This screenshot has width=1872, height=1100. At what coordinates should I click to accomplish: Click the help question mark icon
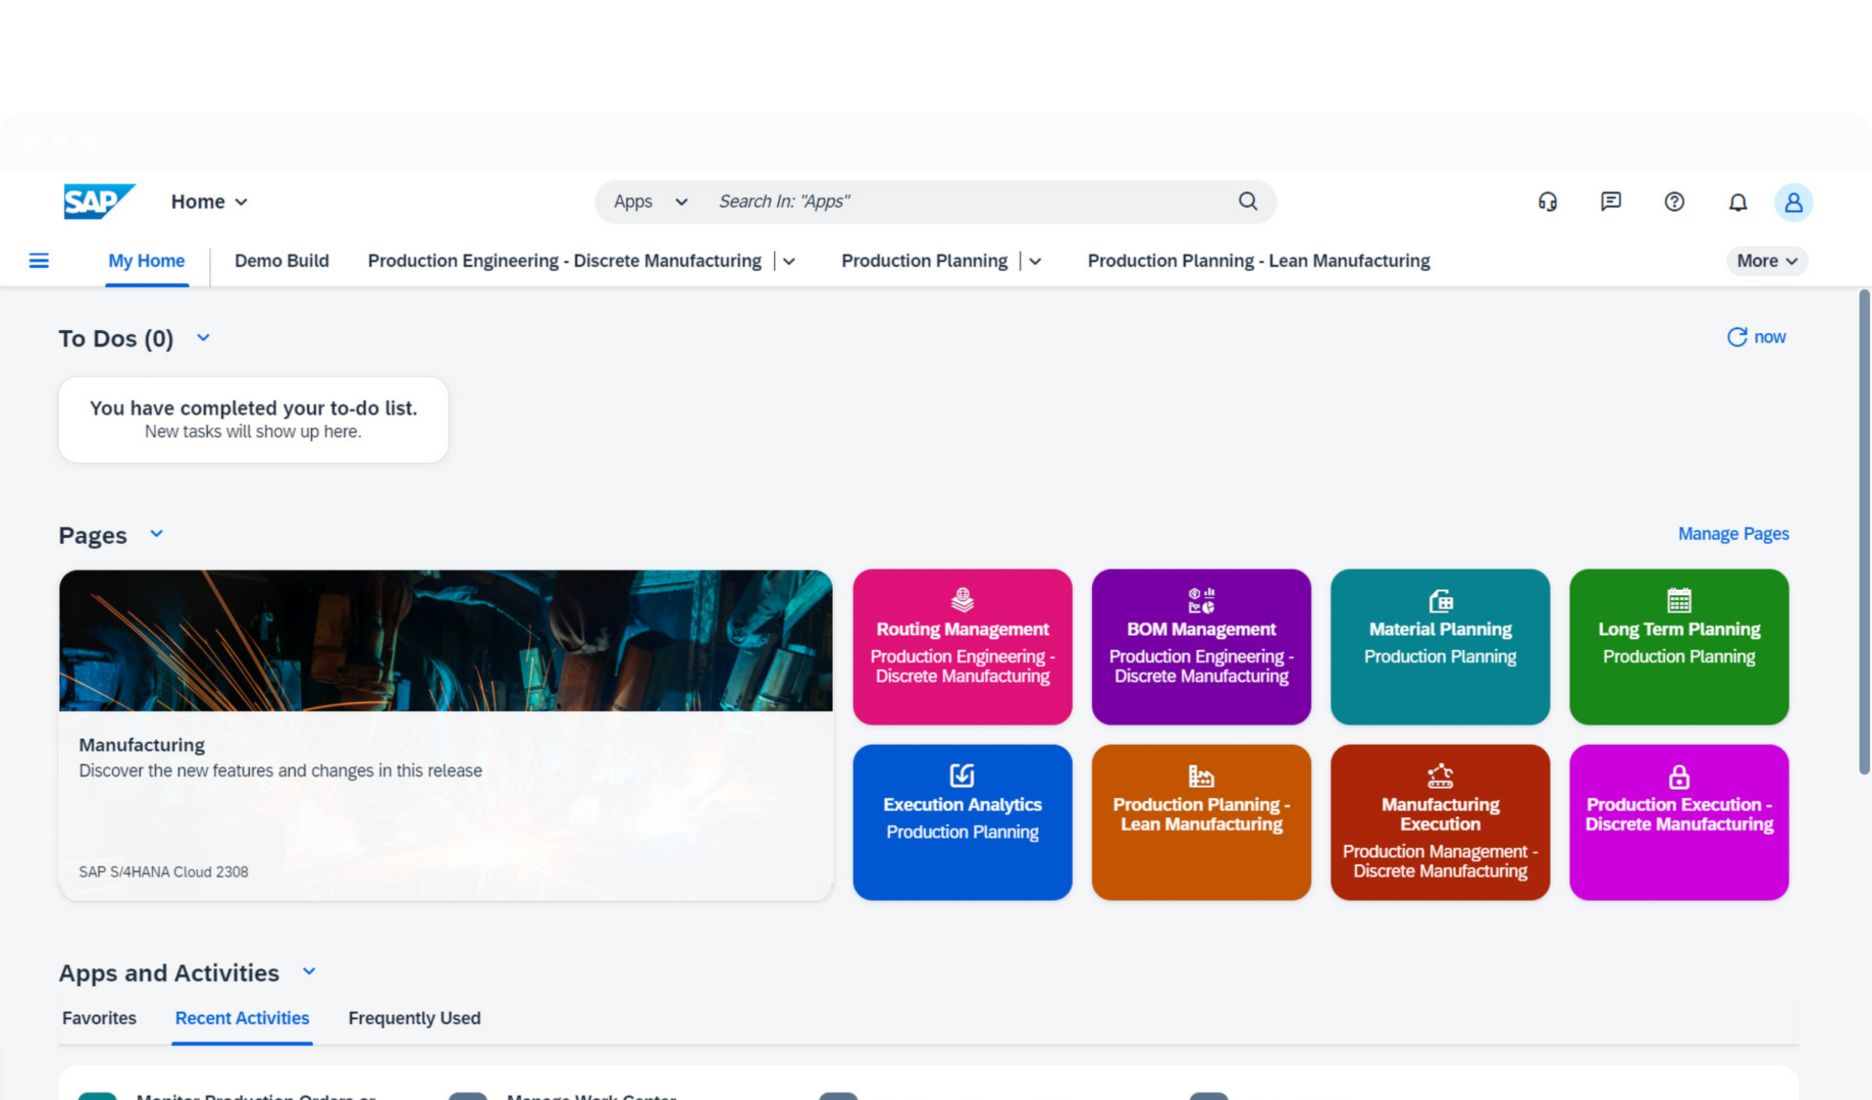(x=1674, y=202)
